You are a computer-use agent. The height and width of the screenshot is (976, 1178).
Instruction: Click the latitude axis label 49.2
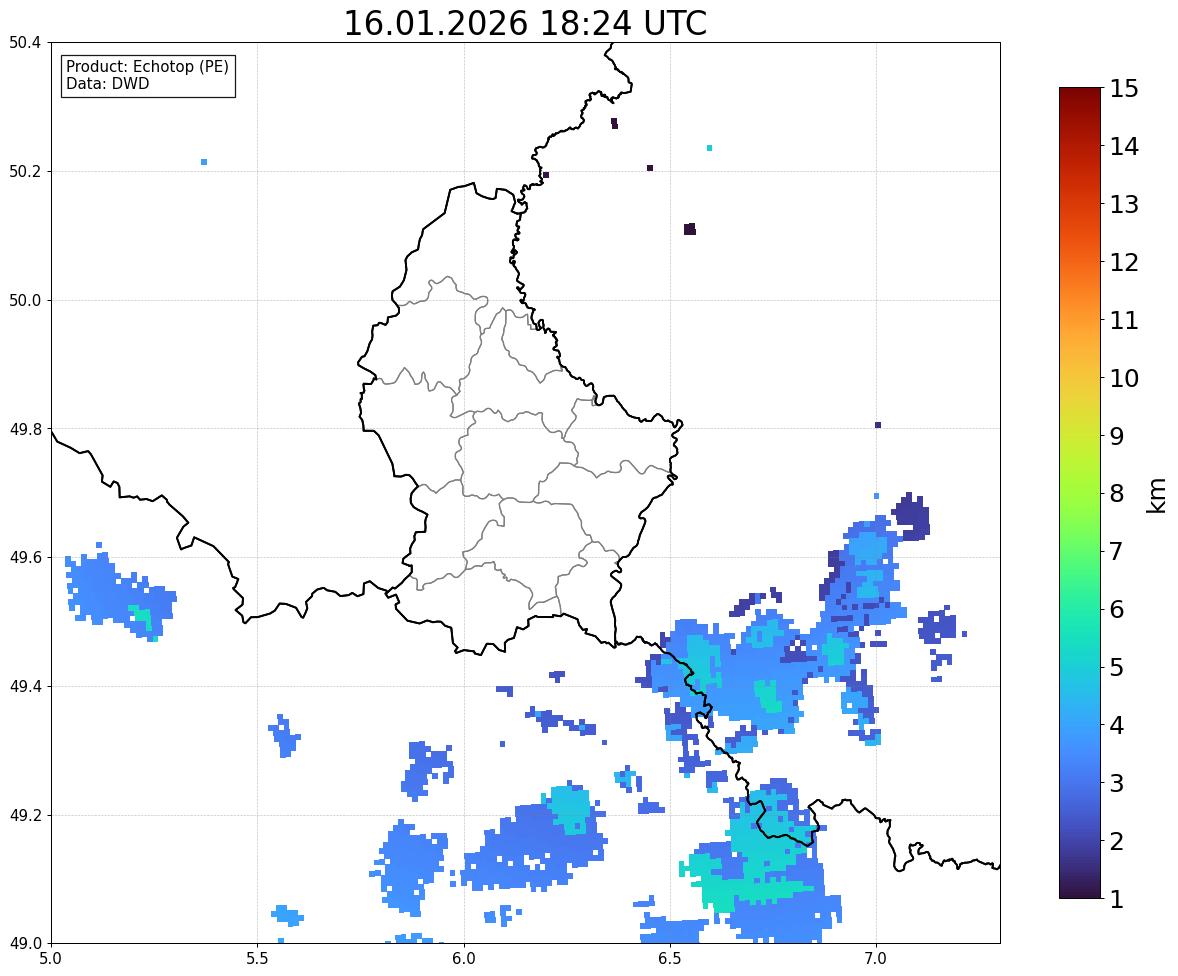(x=25, y=815)
